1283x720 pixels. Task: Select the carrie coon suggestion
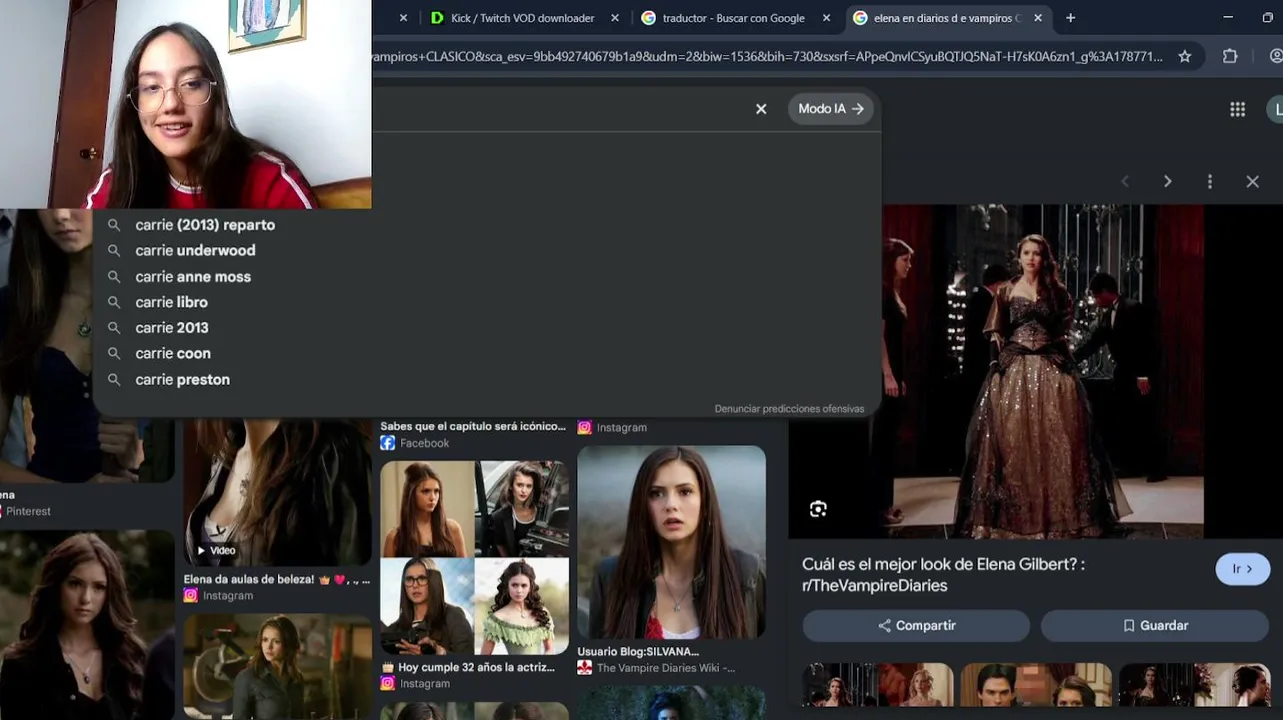173,354
